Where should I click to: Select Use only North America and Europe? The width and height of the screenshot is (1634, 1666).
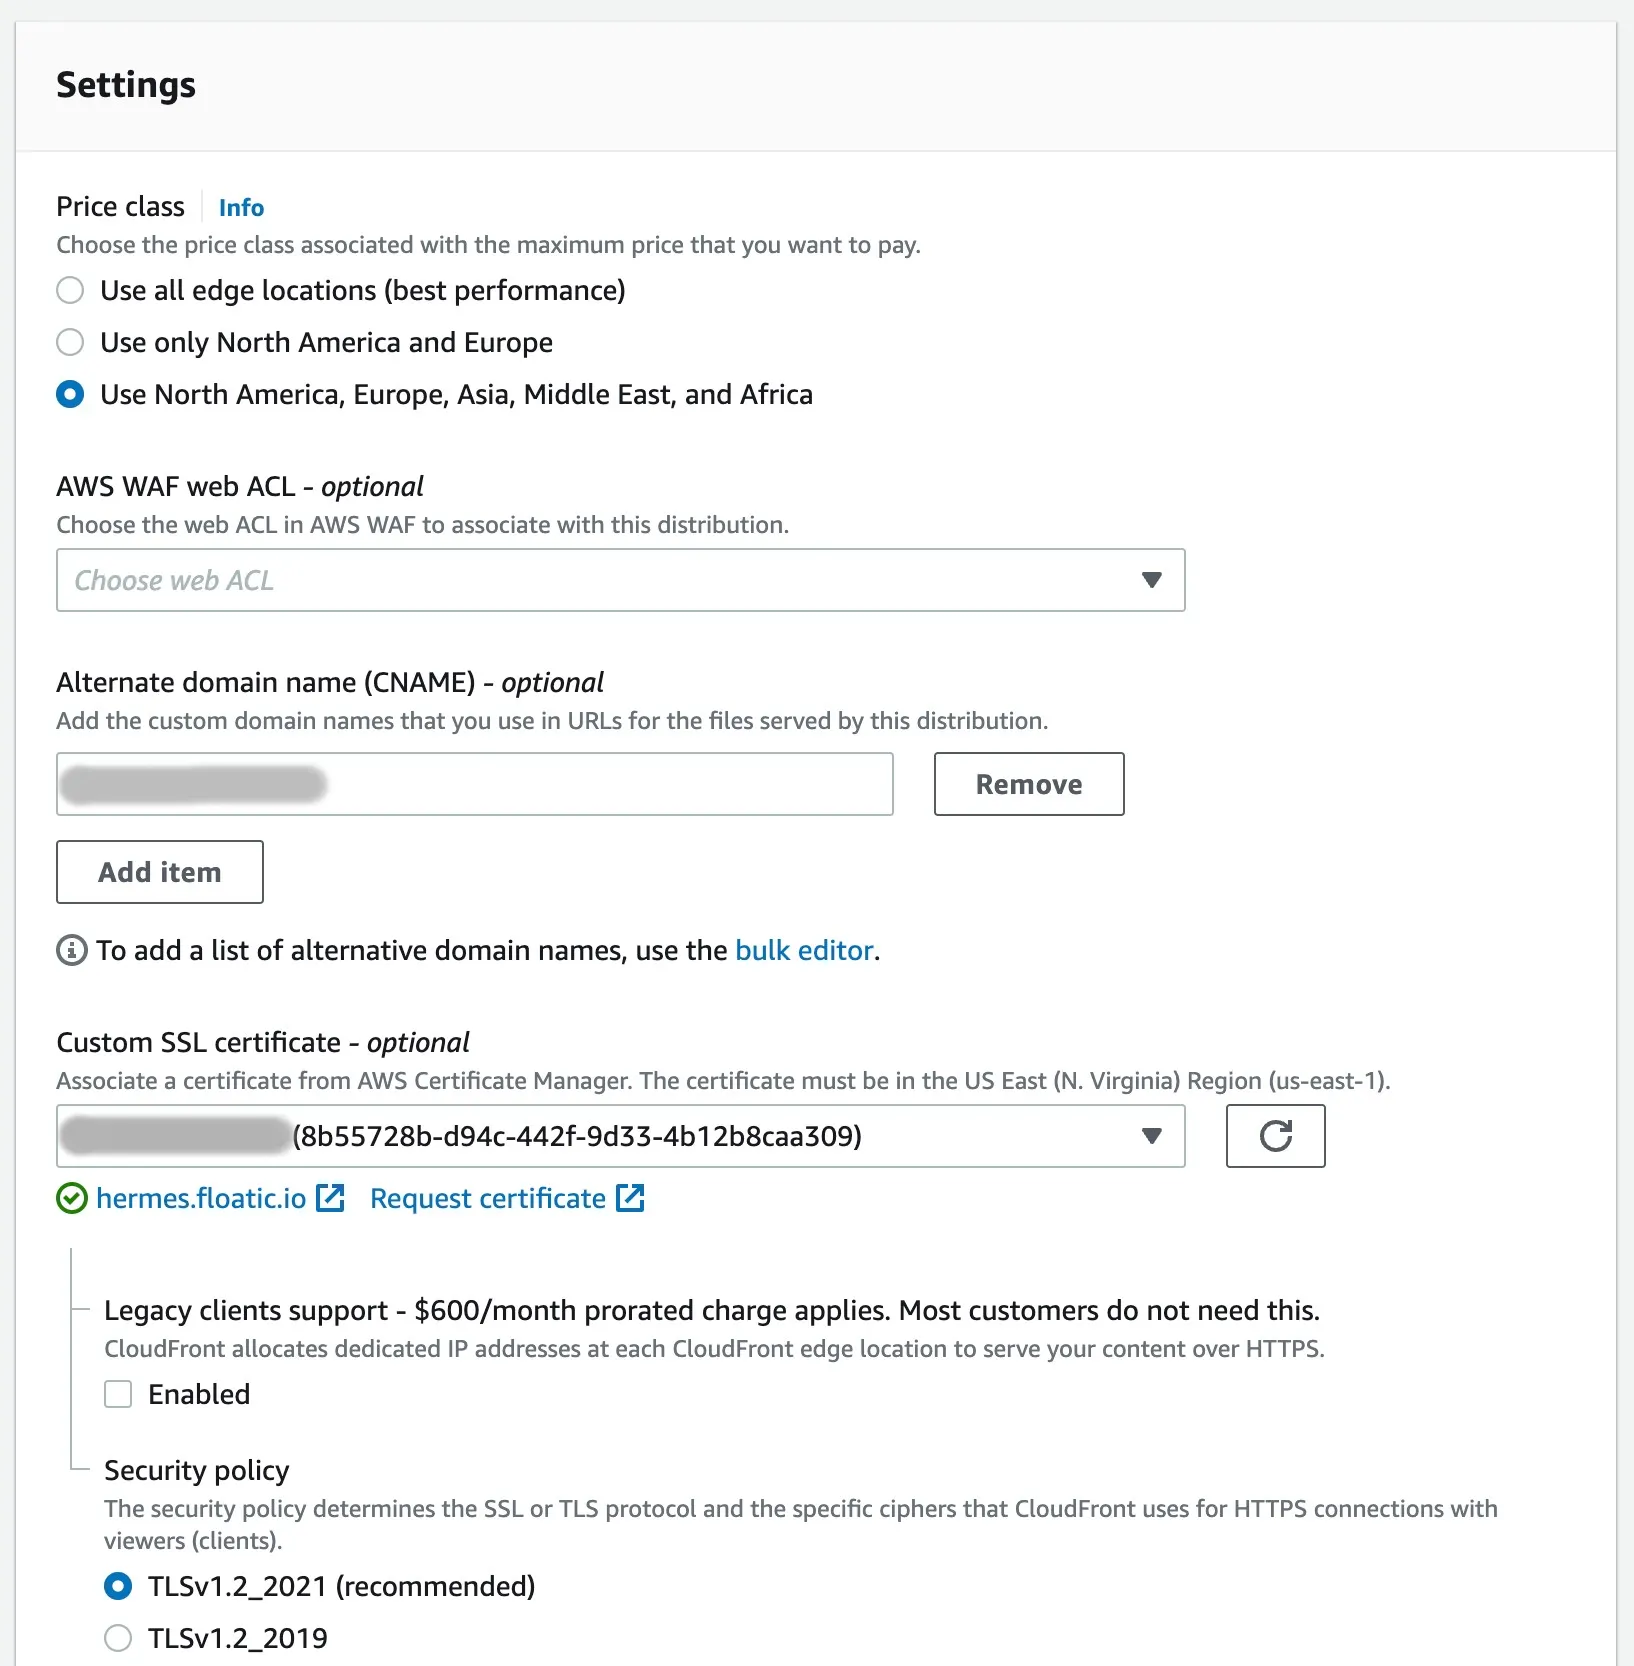click(x=70, y=343)
